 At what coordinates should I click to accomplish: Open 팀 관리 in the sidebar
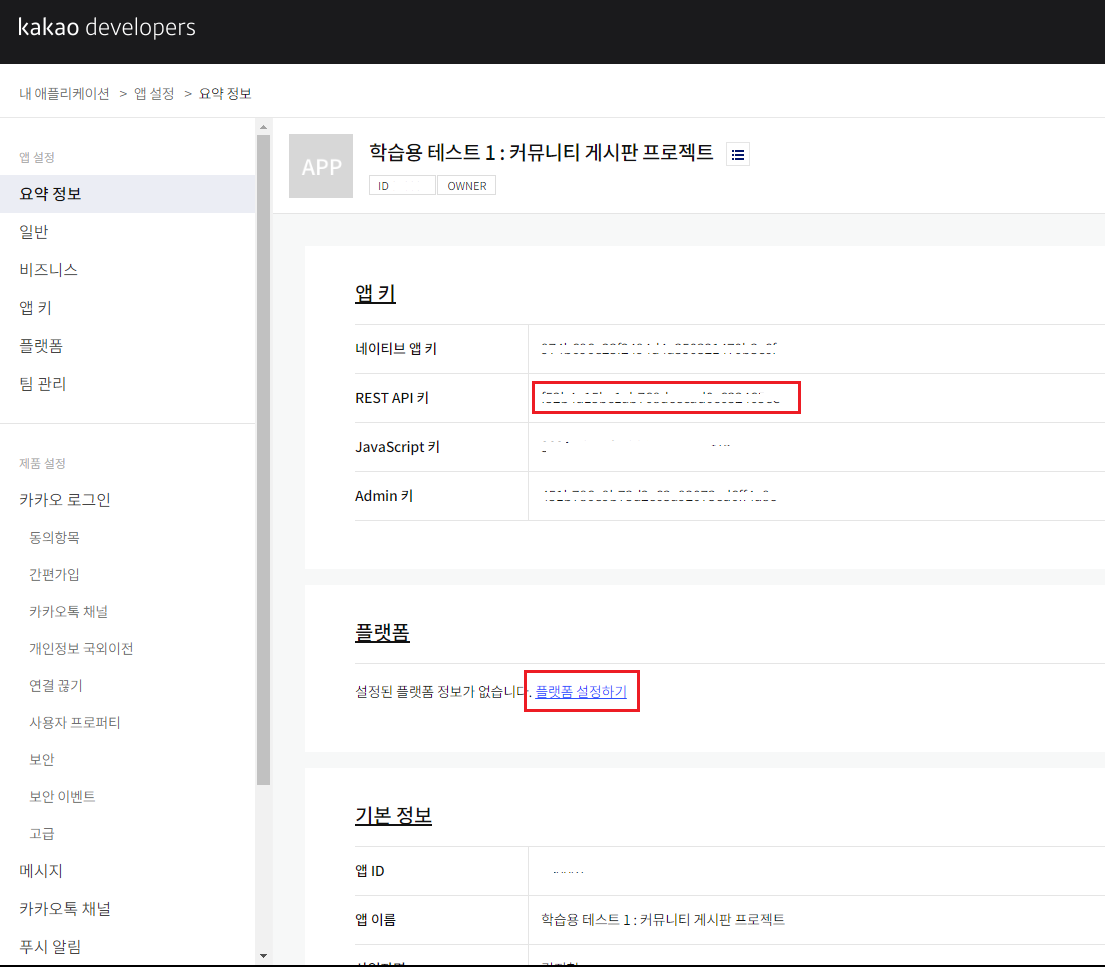coord(42,384)
